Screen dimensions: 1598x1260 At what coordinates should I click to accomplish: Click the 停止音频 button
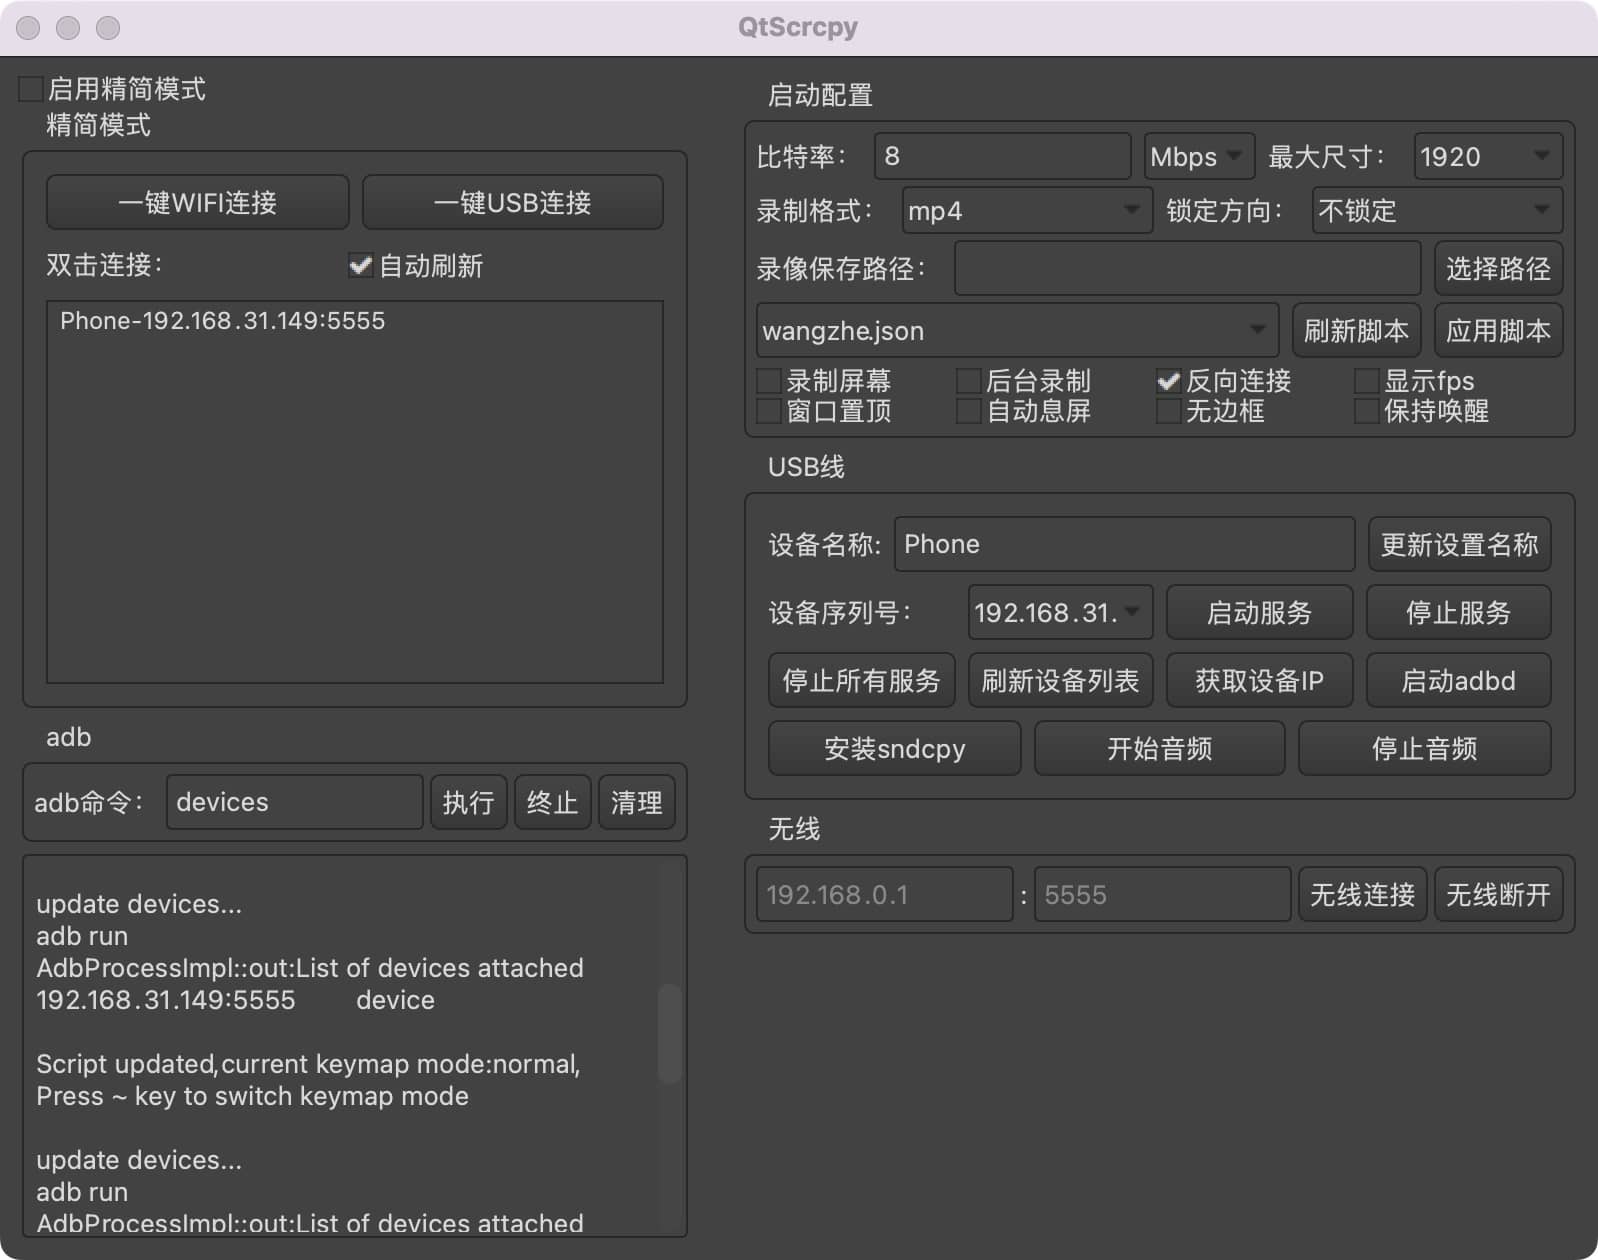click(x=1424, y=748)
